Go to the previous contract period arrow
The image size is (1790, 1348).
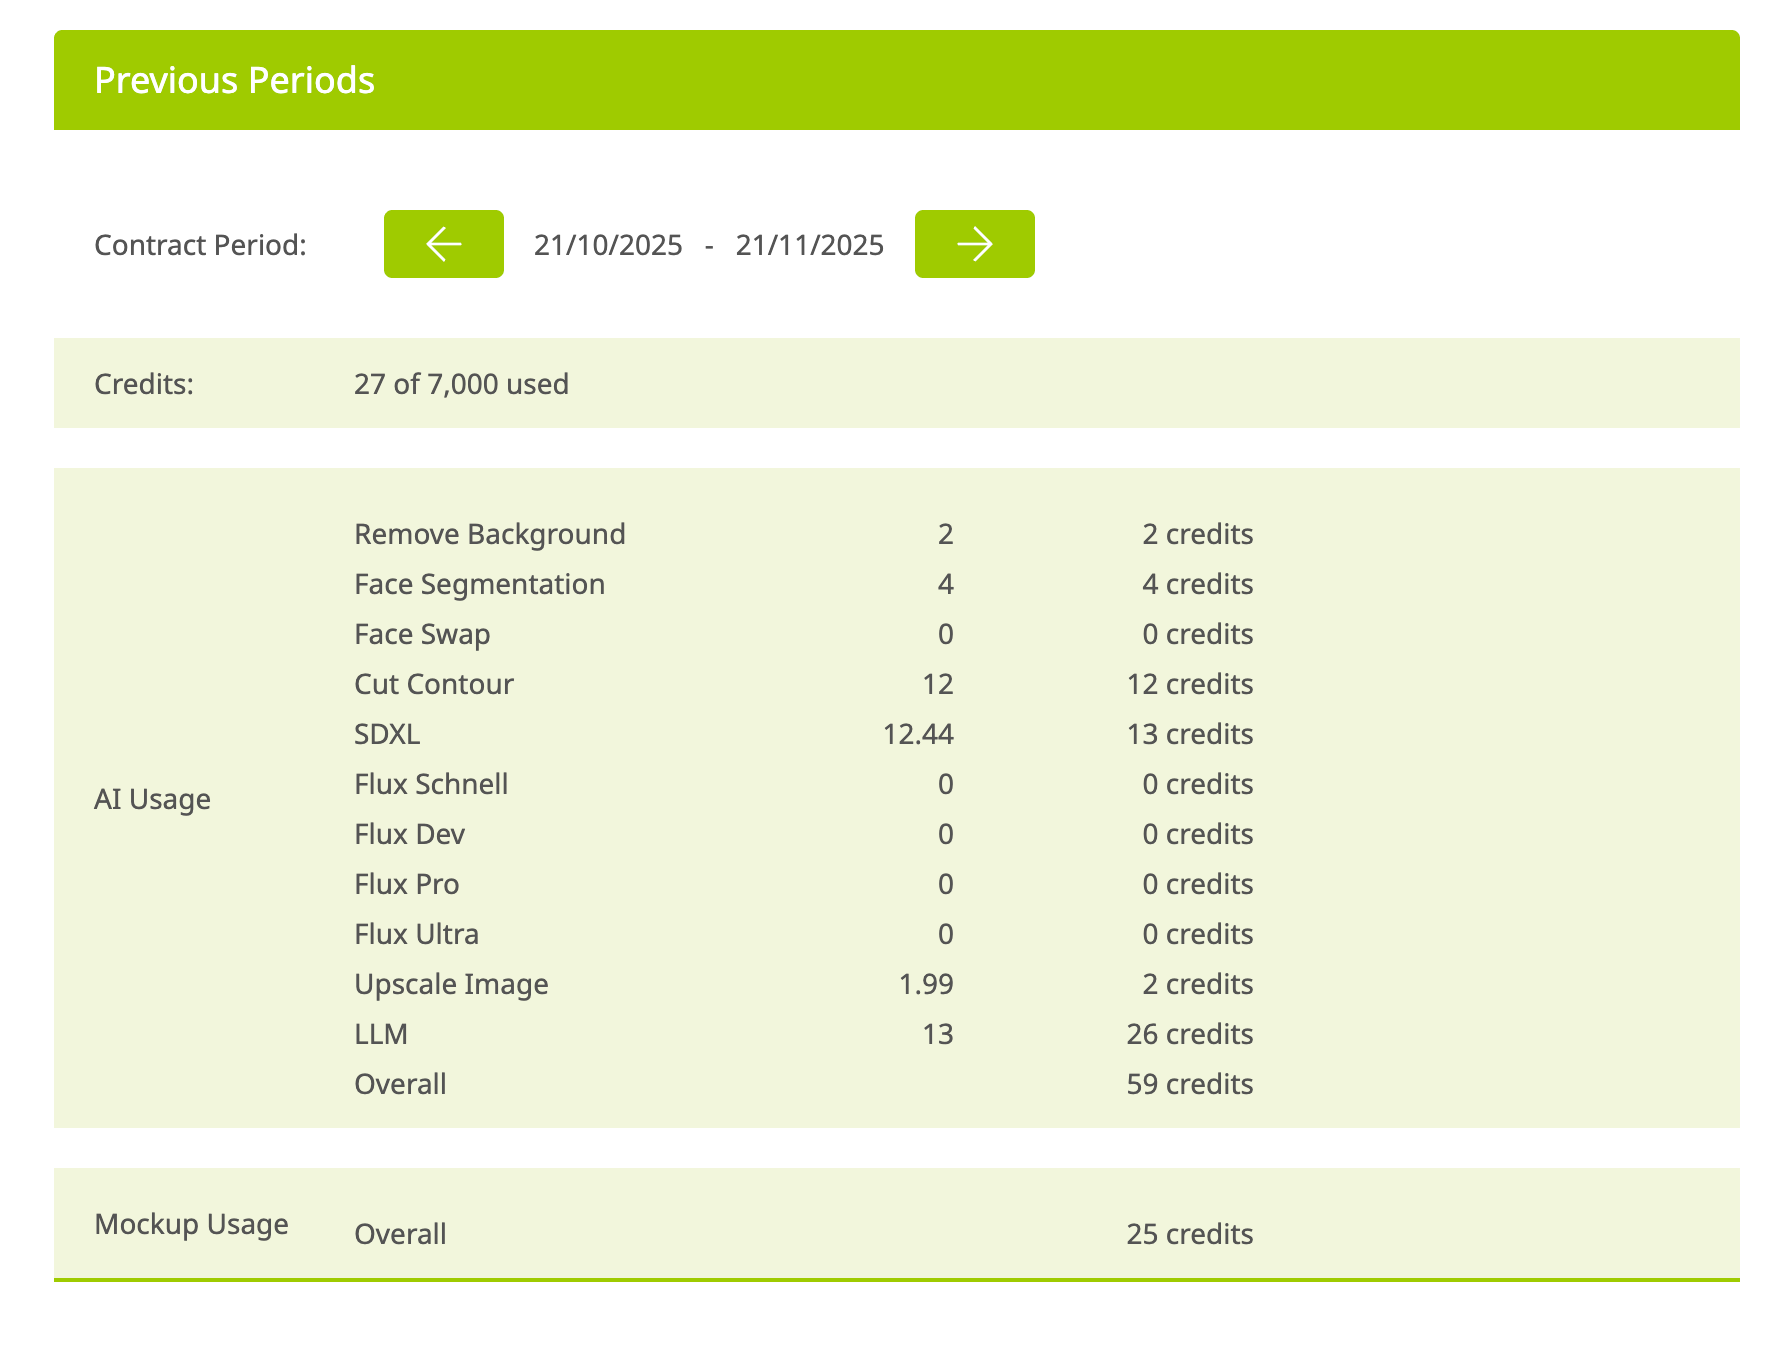tap(443, 244)
